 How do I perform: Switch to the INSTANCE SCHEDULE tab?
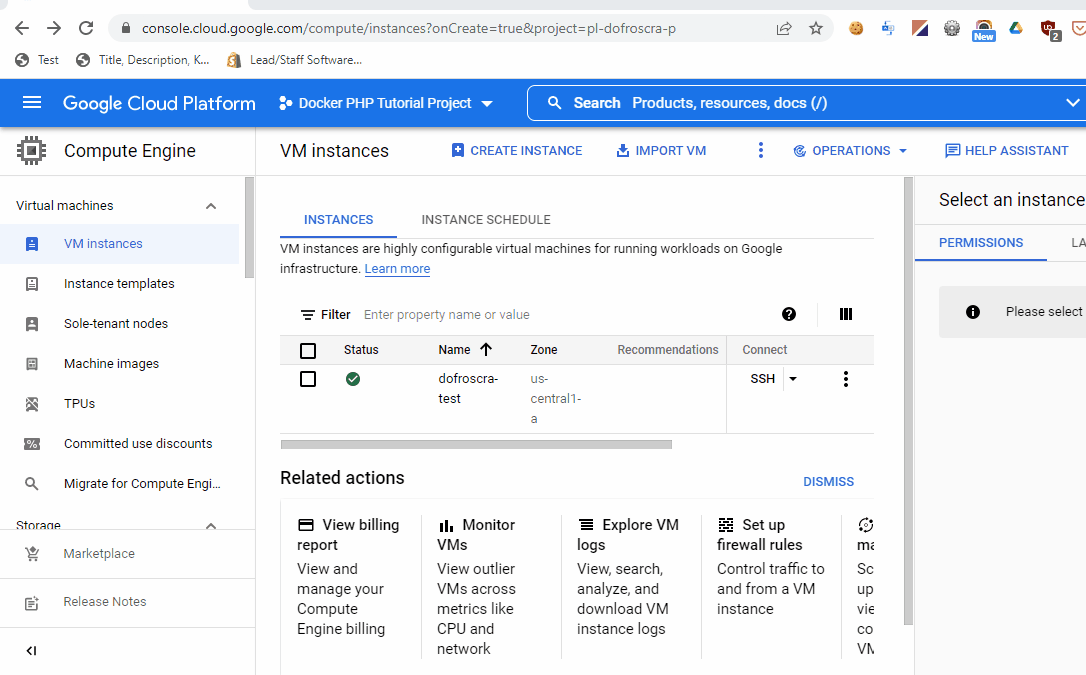point(486,219)
